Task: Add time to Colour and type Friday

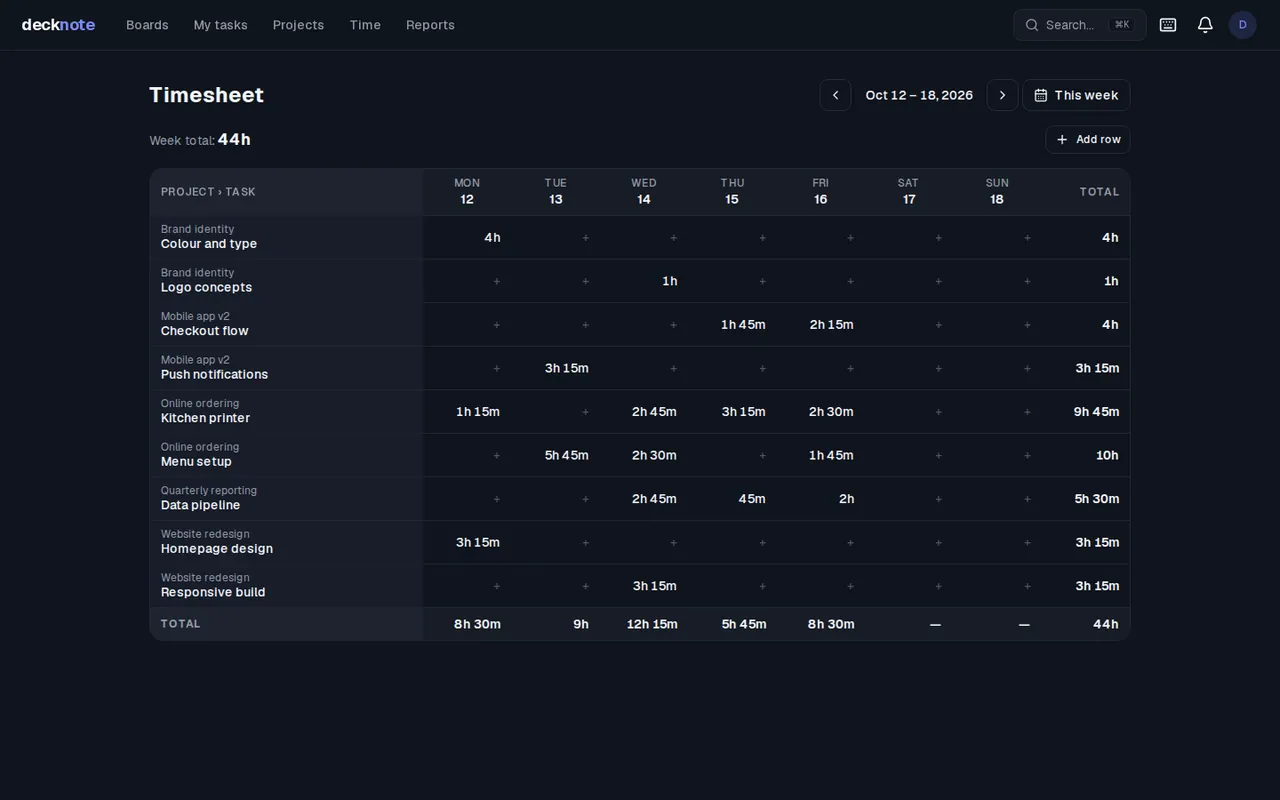Action: [x=850, y=238]
